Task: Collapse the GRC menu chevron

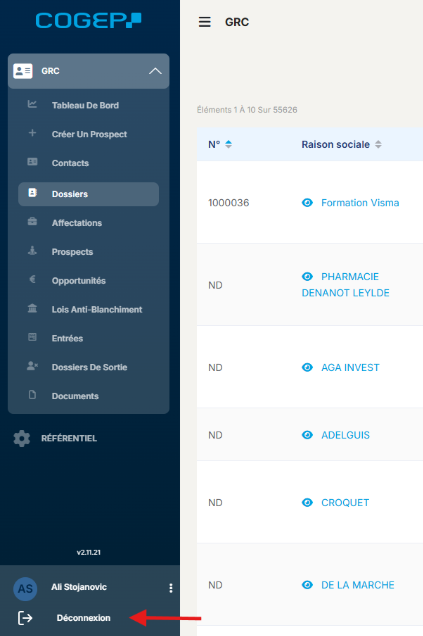Action: [x=155, y=71]
